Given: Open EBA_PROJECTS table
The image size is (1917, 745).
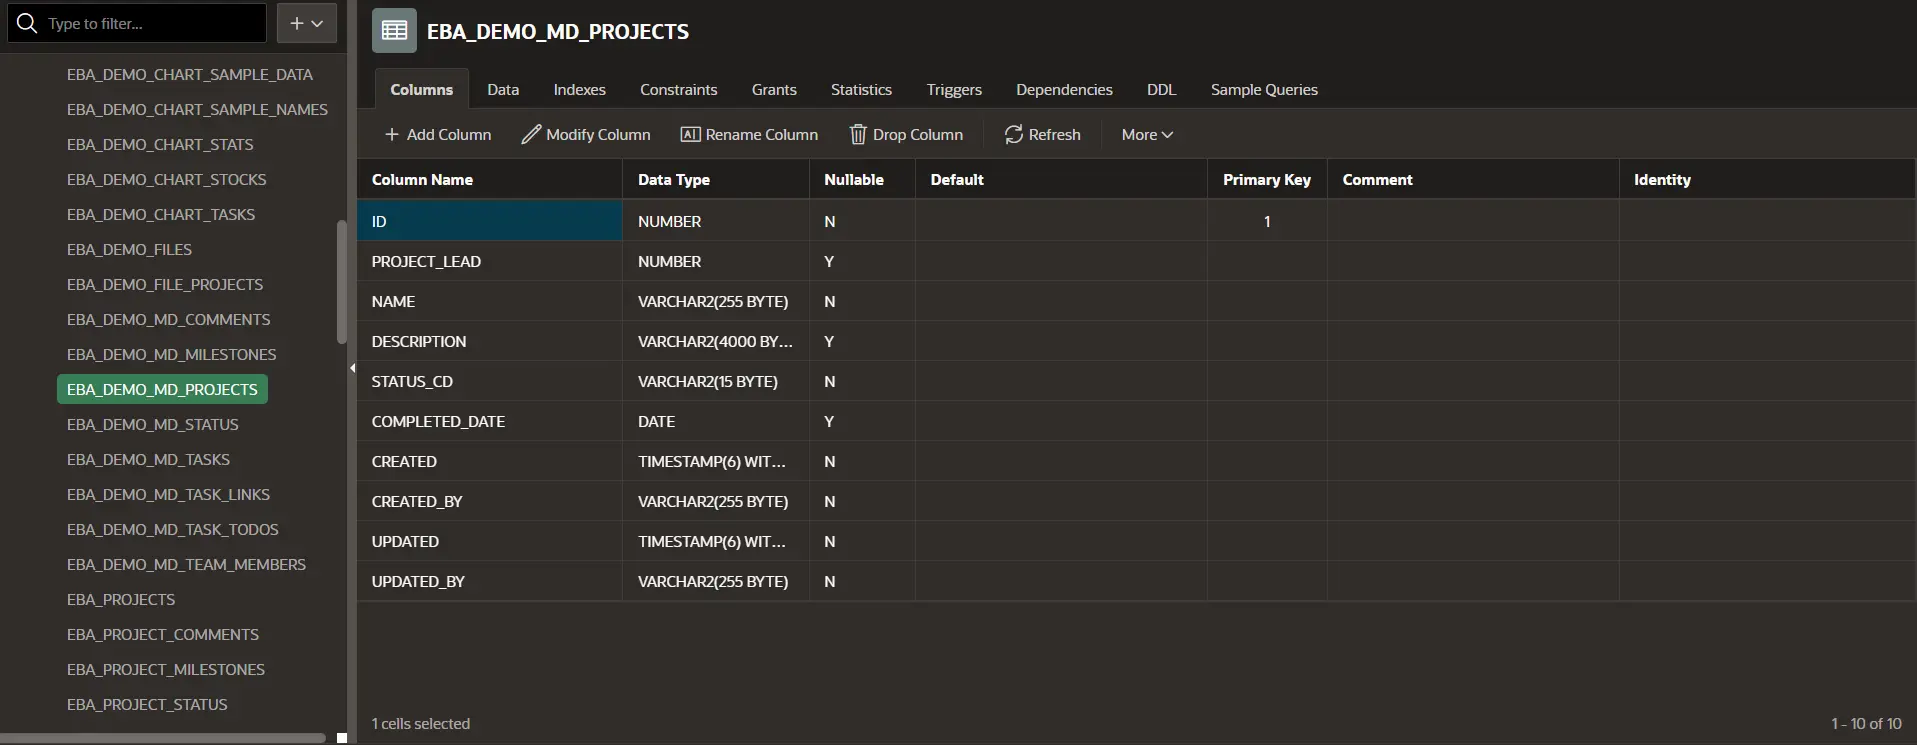Looking at the screenshot, I should point(121,599).
